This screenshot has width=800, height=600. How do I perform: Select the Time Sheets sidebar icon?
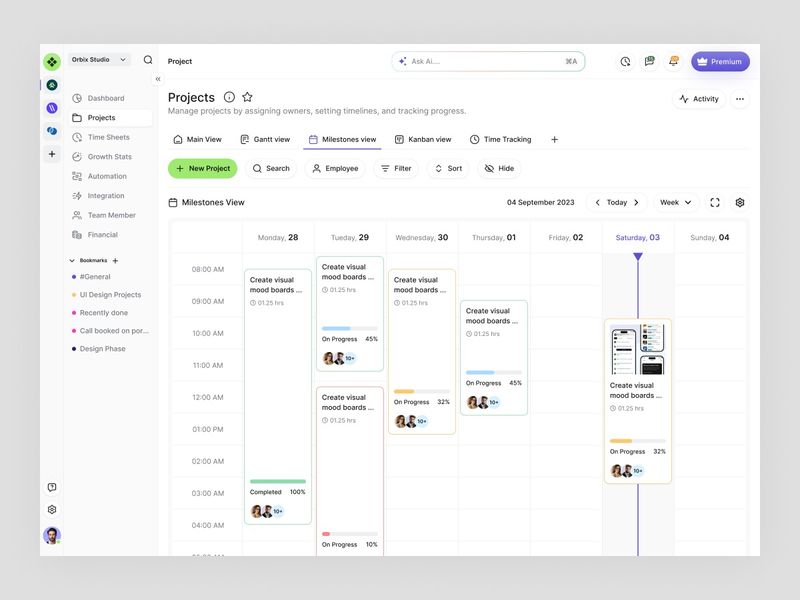tap(105, 137)
